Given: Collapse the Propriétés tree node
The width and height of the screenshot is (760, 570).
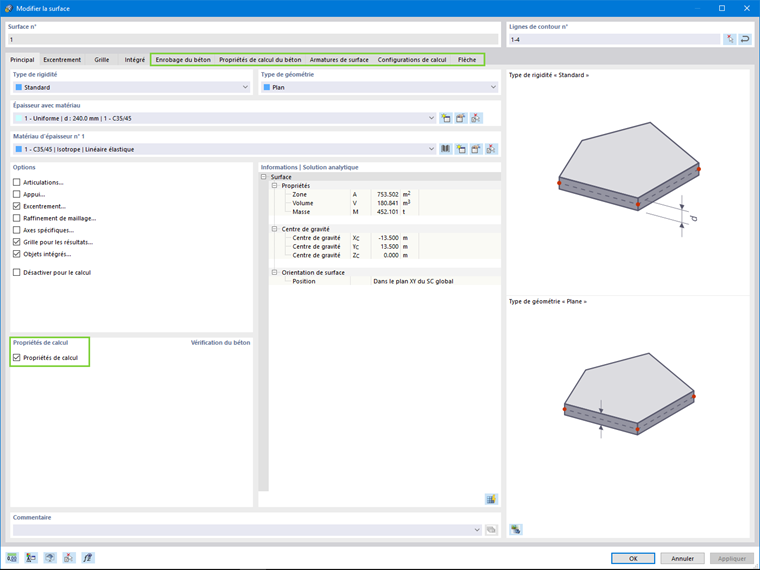Looking at the screenshot, I should pos(274,186).
